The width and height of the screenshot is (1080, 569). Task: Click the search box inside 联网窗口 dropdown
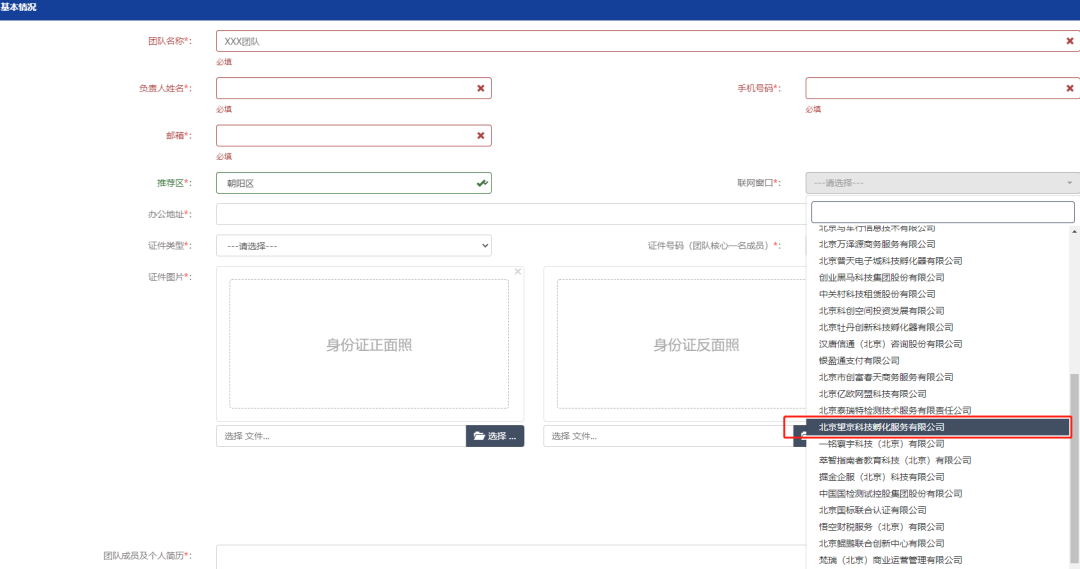point(942,212)
